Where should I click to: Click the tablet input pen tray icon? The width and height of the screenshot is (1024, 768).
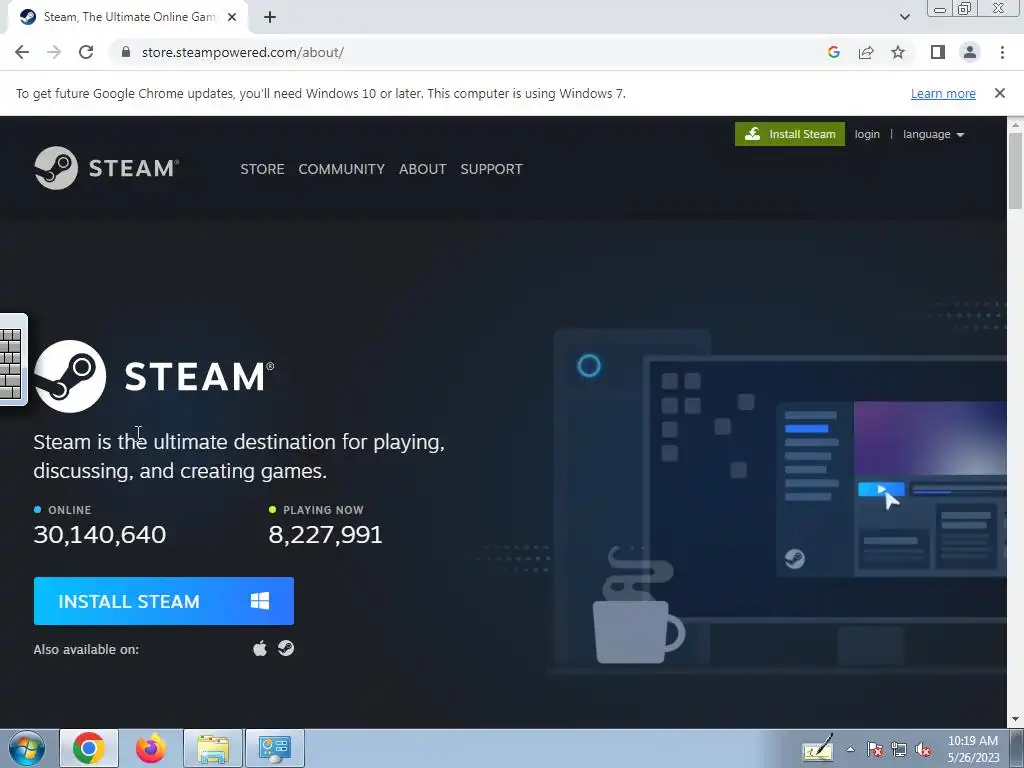click(818, 748)
